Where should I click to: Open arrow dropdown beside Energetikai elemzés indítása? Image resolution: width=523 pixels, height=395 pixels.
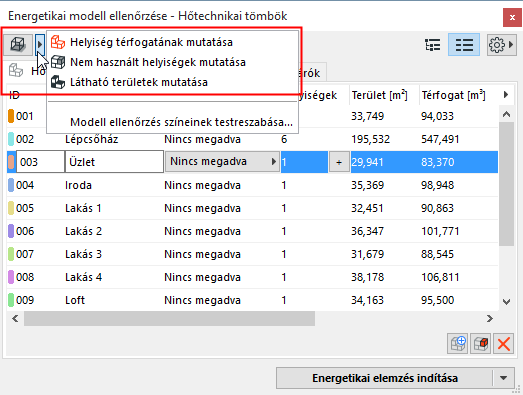coord(503,378)
